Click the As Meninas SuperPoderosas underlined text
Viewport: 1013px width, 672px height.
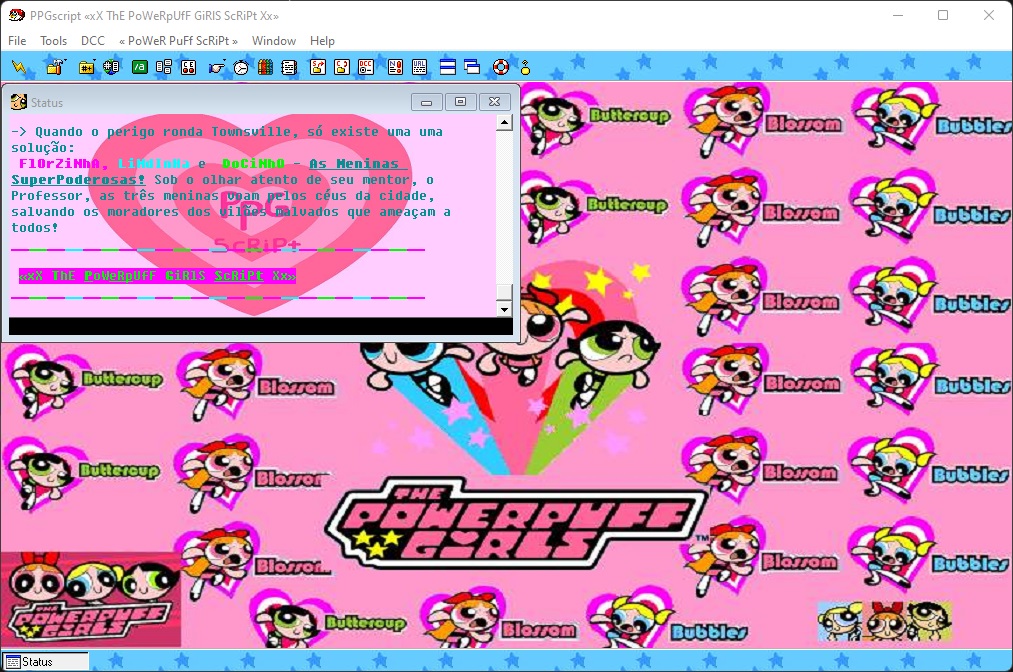[x=209, y=171]
